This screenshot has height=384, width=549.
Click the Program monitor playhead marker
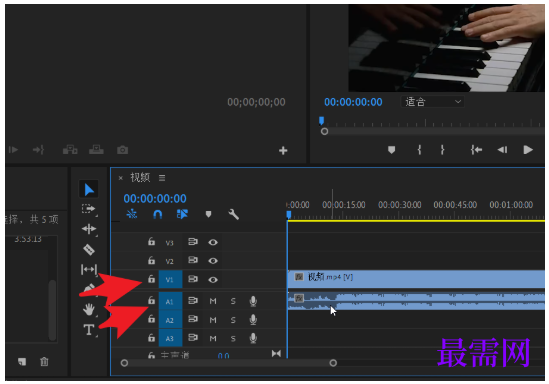click(x=321, y=121)
